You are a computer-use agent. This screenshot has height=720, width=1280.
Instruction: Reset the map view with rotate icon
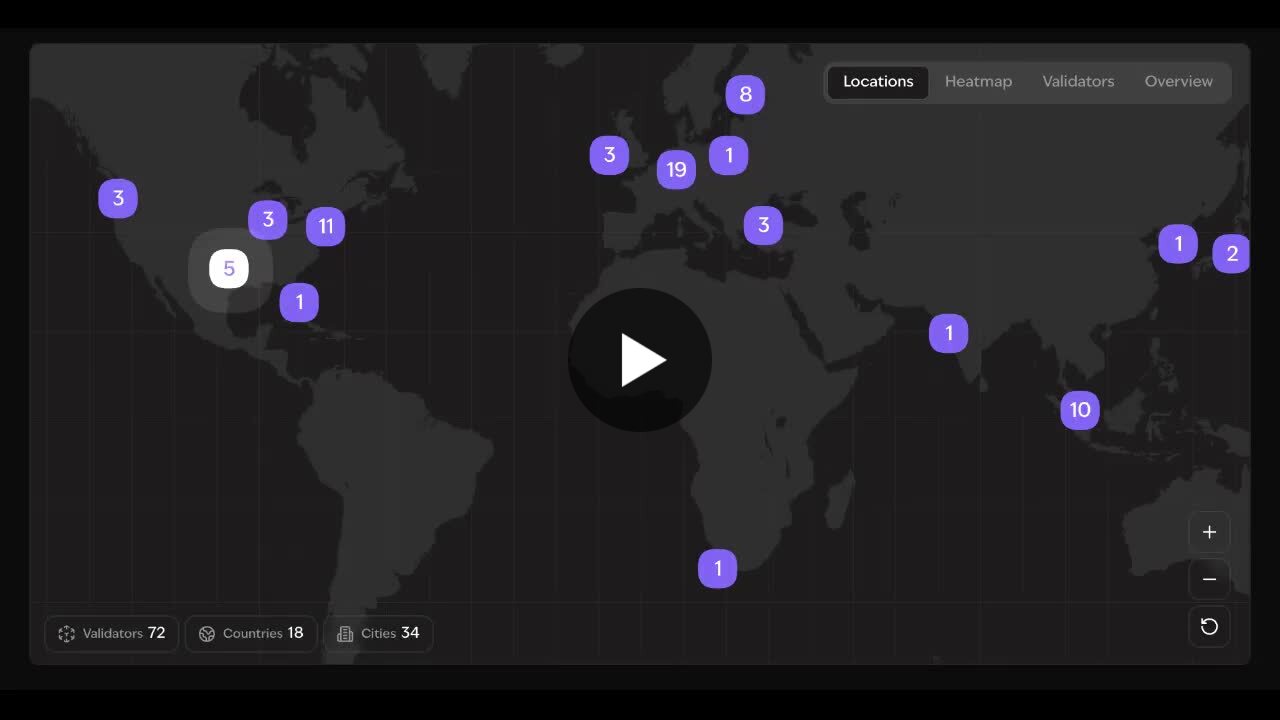click(1209, 627)
